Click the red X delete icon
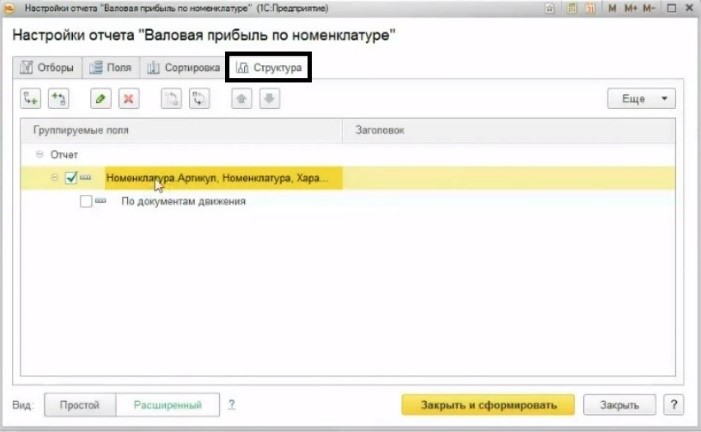This screenshot has height=432, width=701. pos(128,99)
